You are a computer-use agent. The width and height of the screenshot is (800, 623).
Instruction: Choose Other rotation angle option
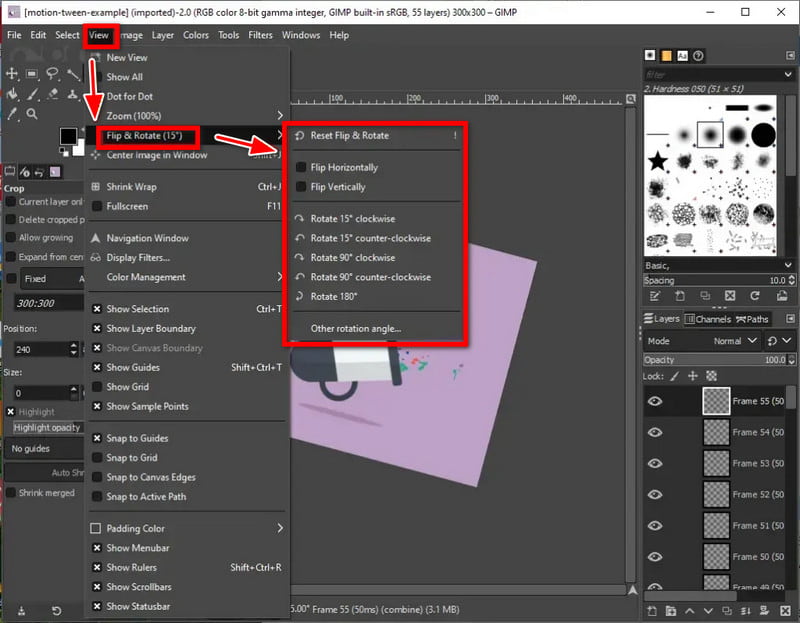coord(355,328)
